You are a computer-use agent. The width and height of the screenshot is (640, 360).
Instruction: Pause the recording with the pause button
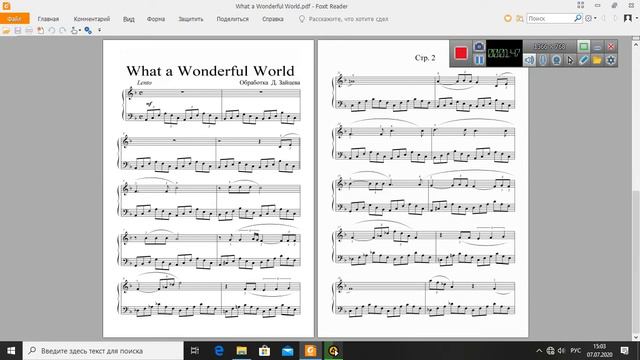(x=479, y=60)
